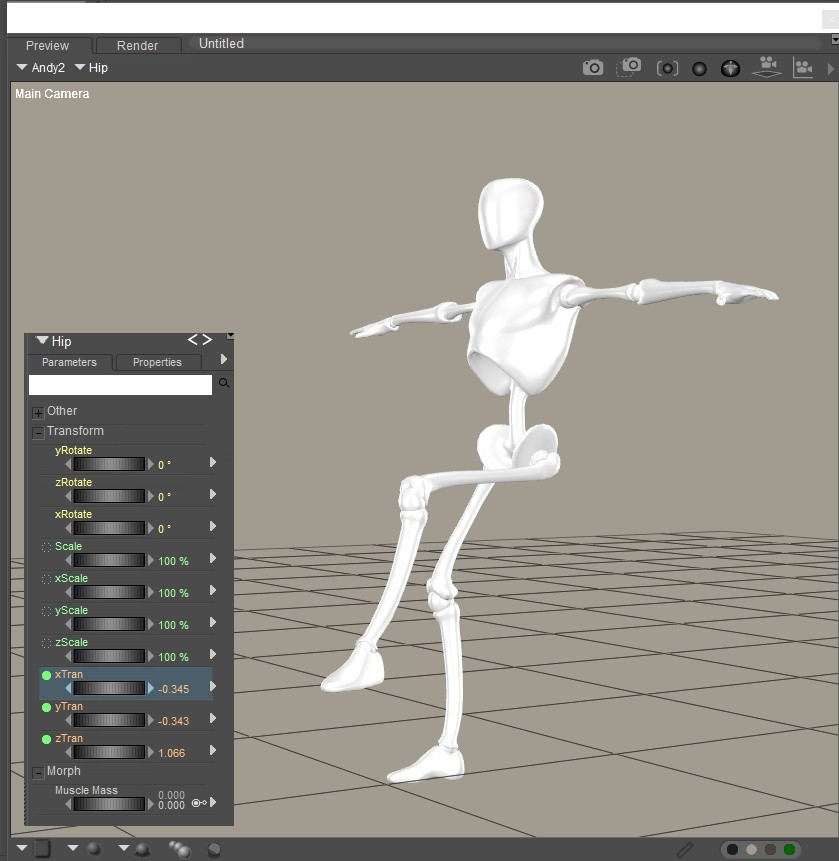839x861 pixels.
Task: Expand the Other parameter group
Action: coord(38,412)
